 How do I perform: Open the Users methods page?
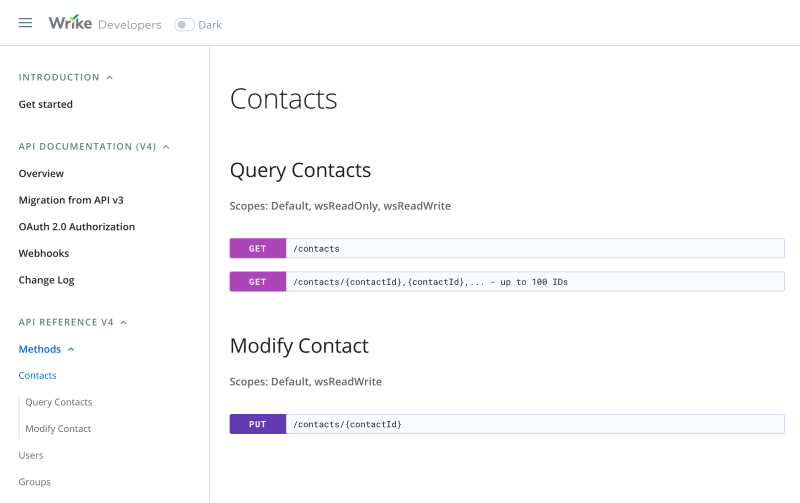tap(31, 455)
